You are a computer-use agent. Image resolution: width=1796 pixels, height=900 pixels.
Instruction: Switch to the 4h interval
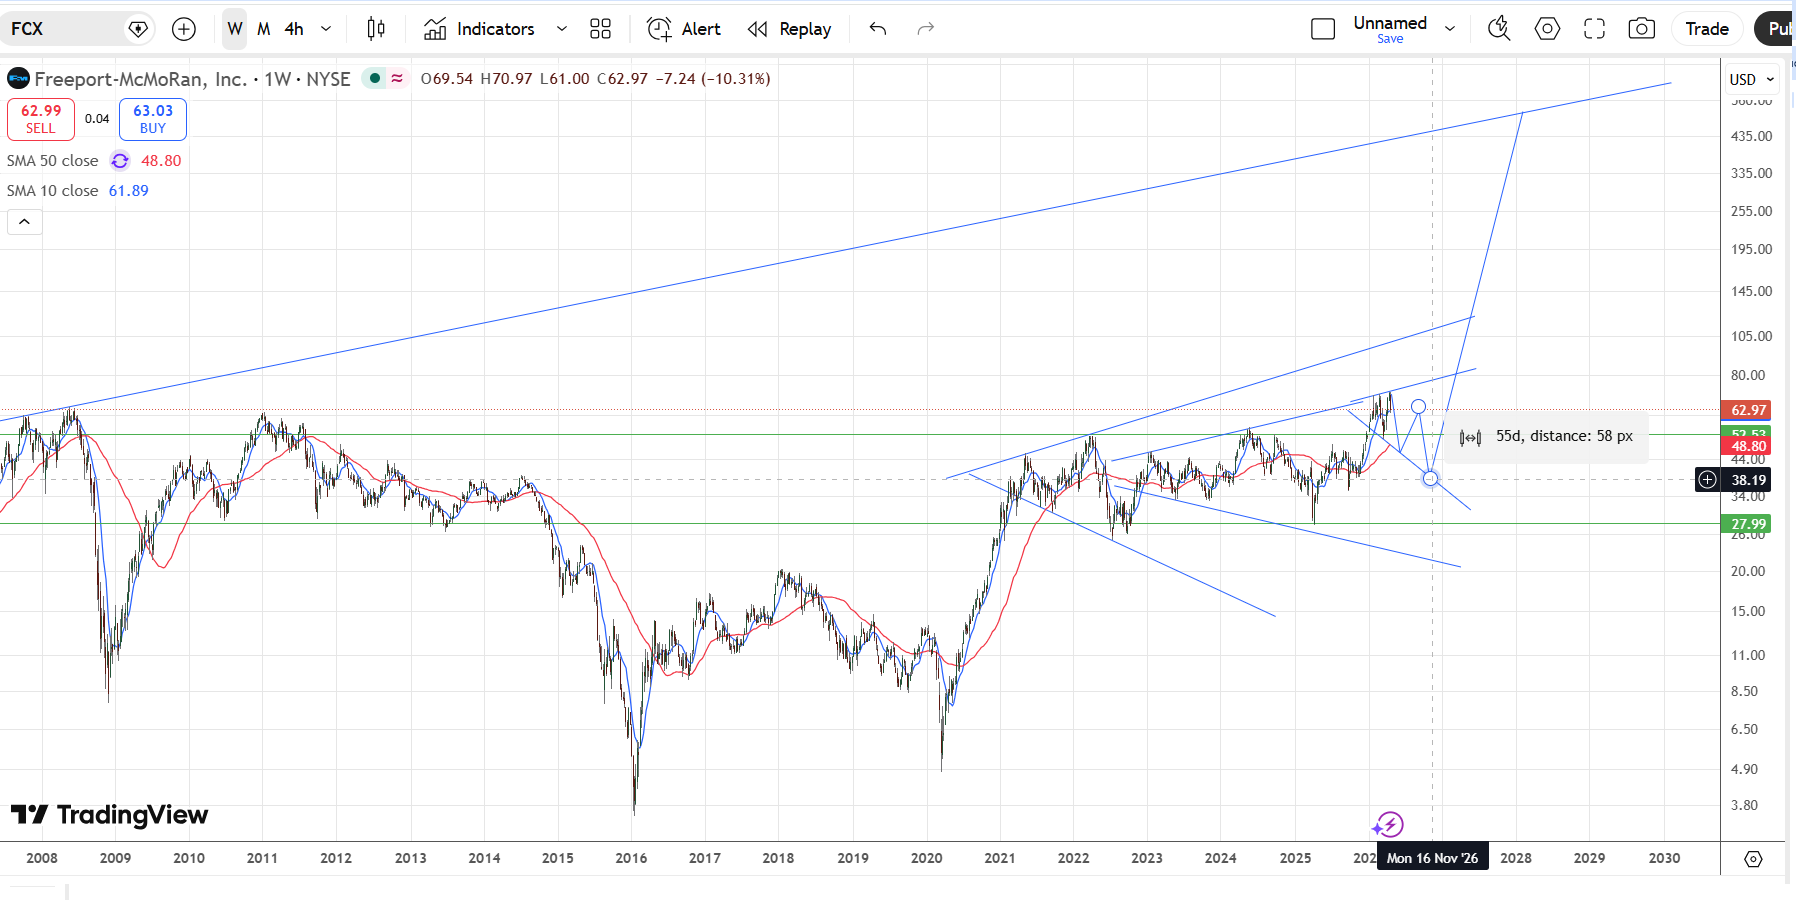click(294, 29)
